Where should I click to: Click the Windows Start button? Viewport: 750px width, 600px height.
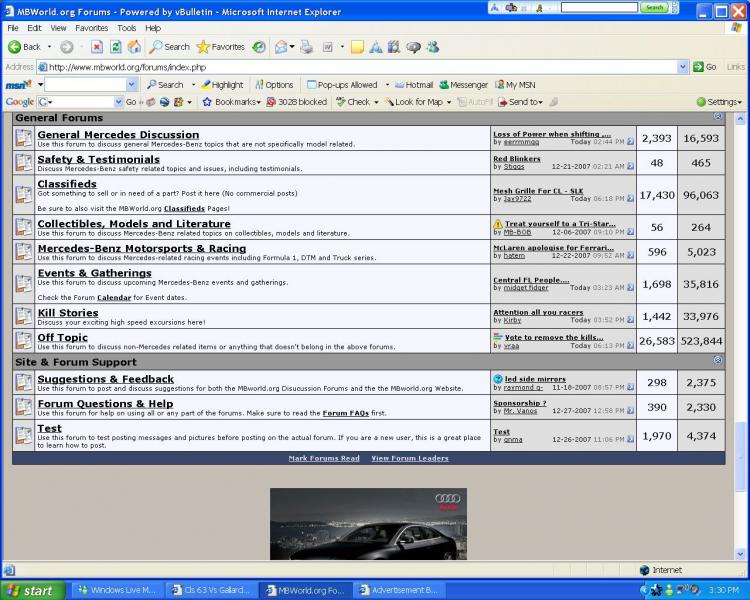click(x=30, y=590)
